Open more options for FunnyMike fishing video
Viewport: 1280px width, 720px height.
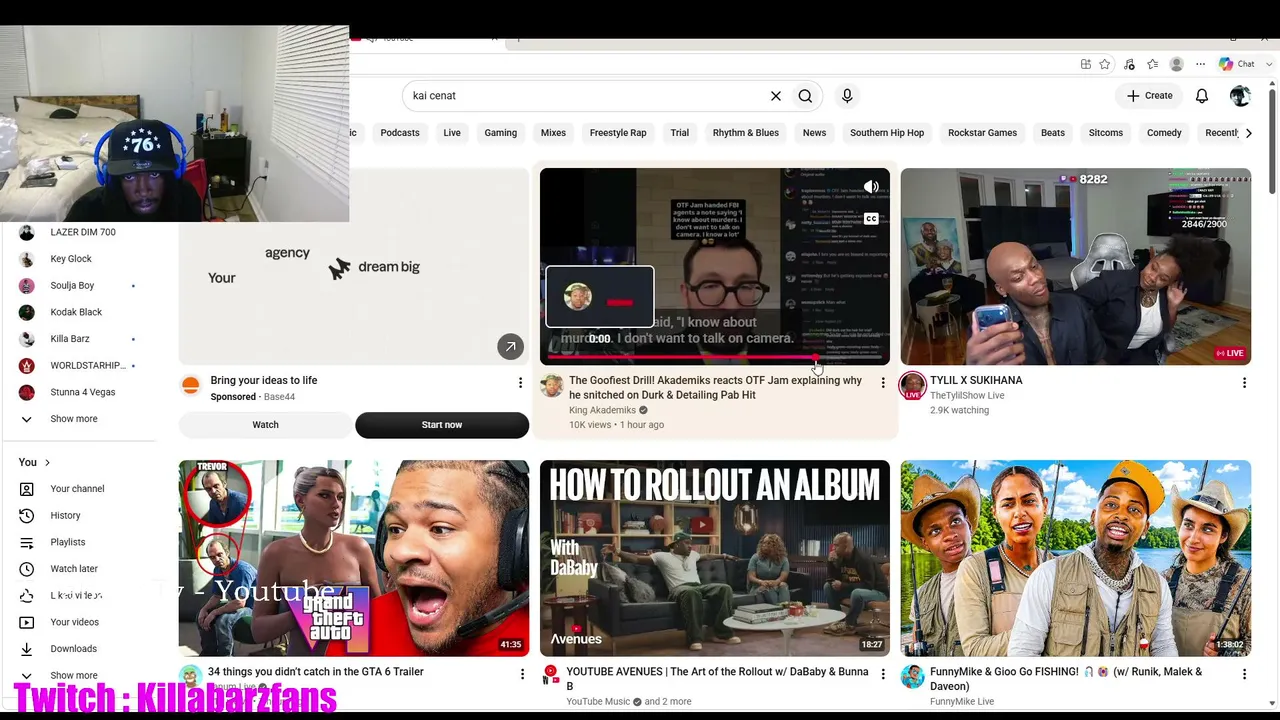[1244, 675]
